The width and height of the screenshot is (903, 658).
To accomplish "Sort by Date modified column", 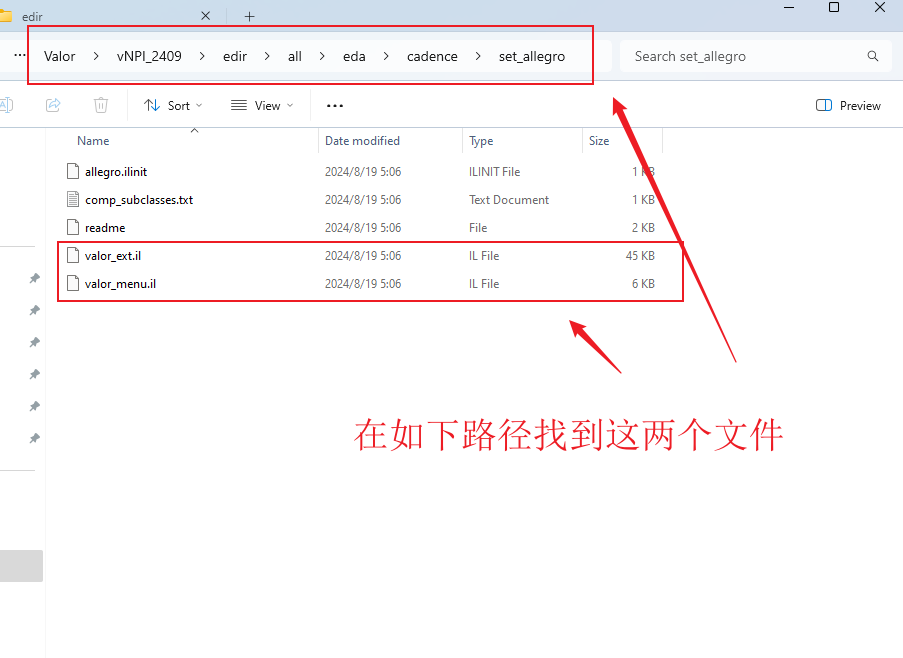I will pyautogui.click(x=362, y=140).
